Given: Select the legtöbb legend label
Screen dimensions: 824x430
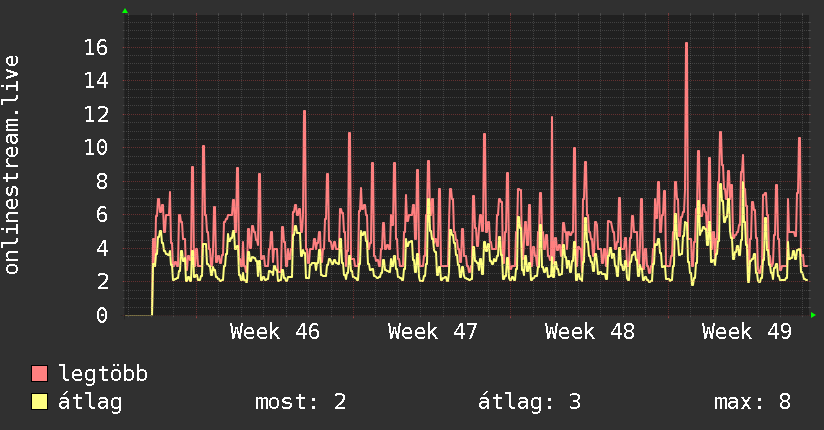Looking at the screenshot, I should [103, 374].
